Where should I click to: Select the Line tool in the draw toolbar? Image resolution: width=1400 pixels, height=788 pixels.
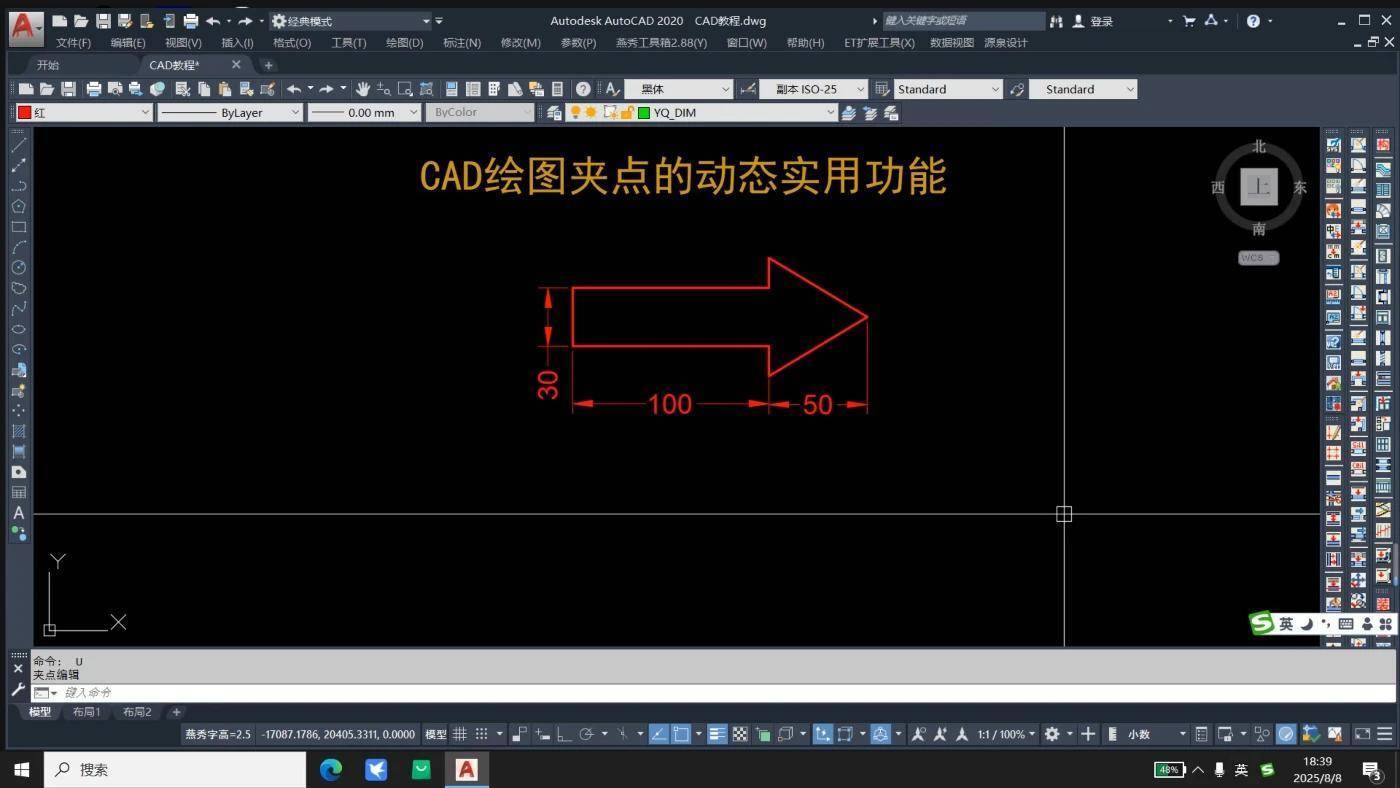point(18,143)
